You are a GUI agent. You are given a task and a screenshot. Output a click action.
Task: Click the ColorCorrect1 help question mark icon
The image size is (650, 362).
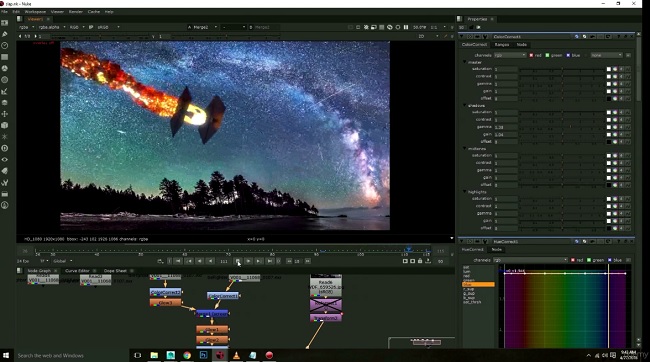(x=618, y=36)
